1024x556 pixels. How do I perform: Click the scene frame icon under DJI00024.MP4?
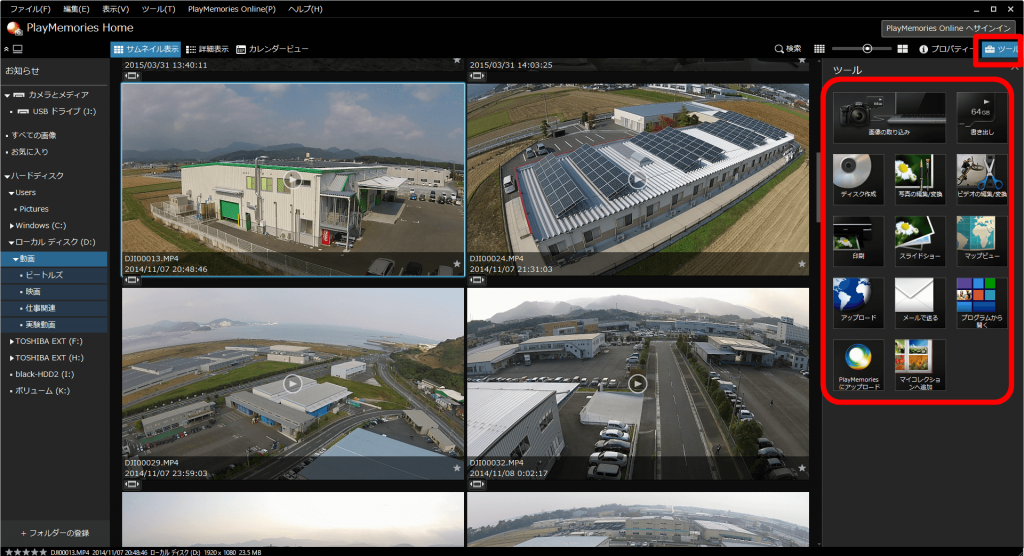pos(477,280)
